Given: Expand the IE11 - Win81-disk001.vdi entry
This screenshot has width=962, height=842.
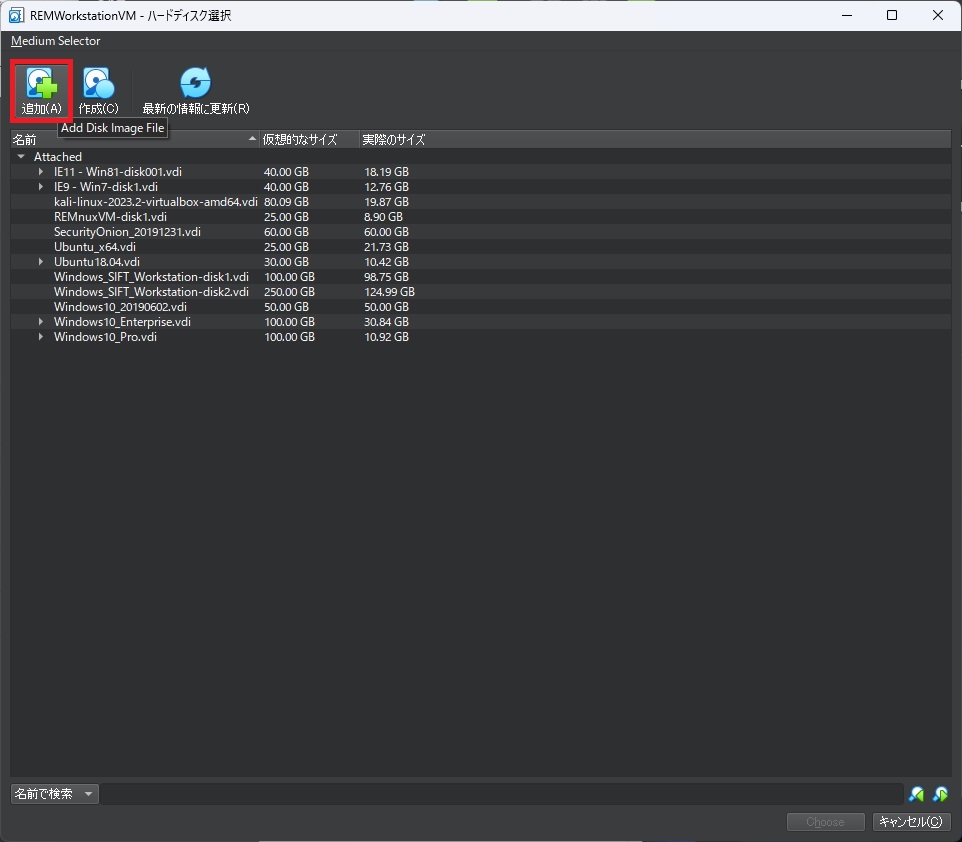Looking at the screenshot, I should click(40, 172).
